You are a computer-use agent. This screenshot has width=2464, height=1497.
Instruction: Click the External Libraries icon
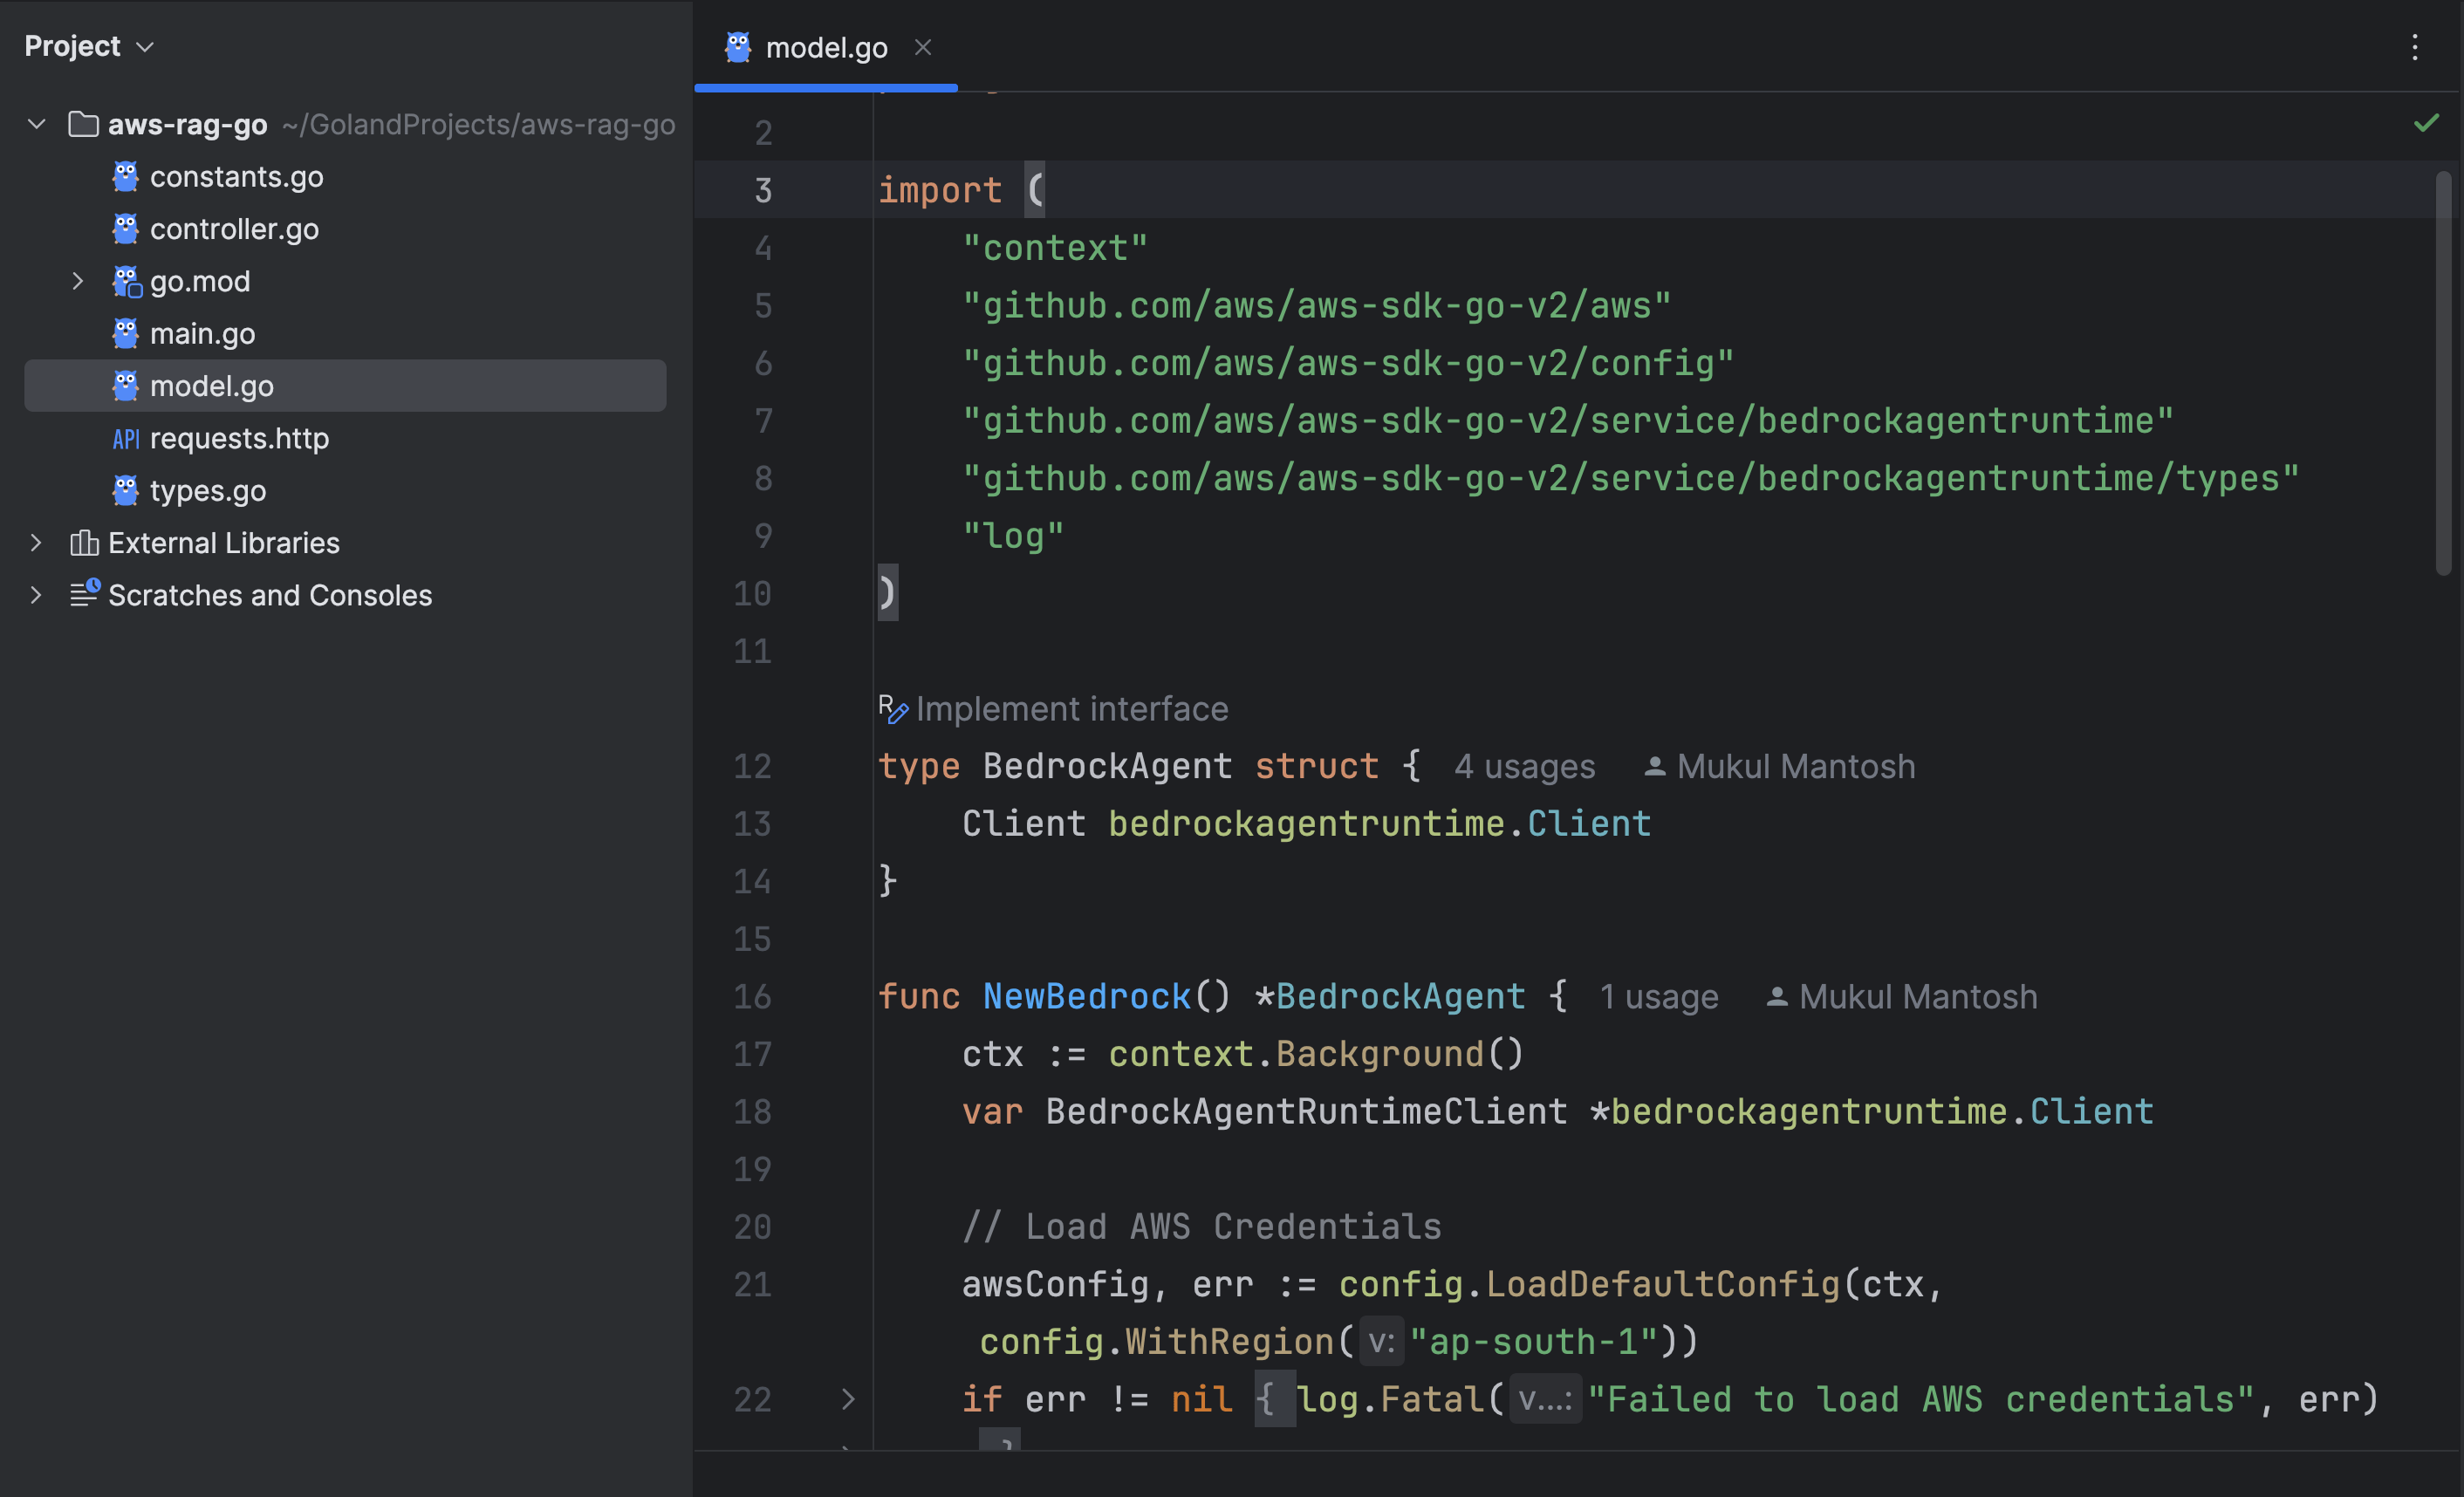coord(84,543)
